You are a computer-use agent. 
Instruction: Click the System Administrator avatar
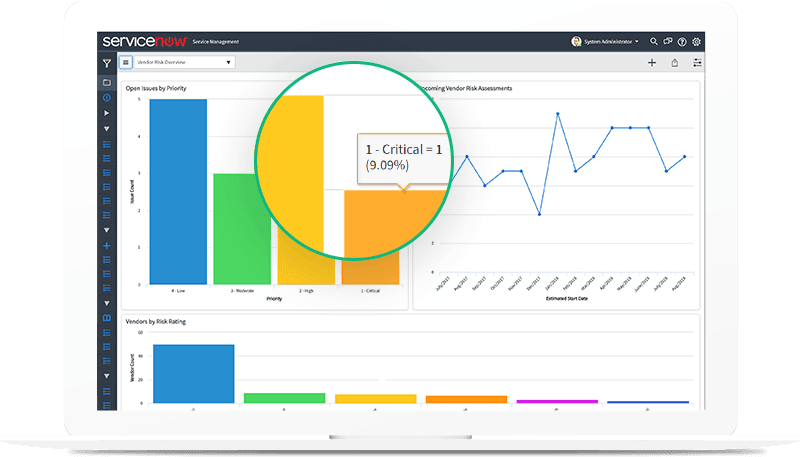[576, 41]
